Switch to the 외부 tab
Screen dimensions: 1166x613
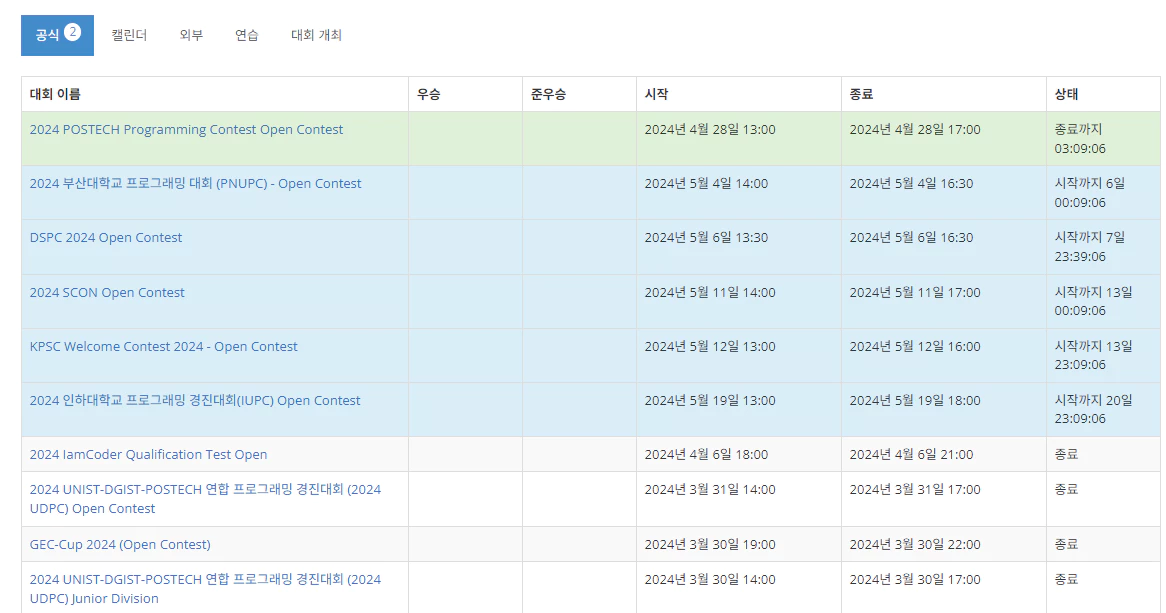coord(191,35)
